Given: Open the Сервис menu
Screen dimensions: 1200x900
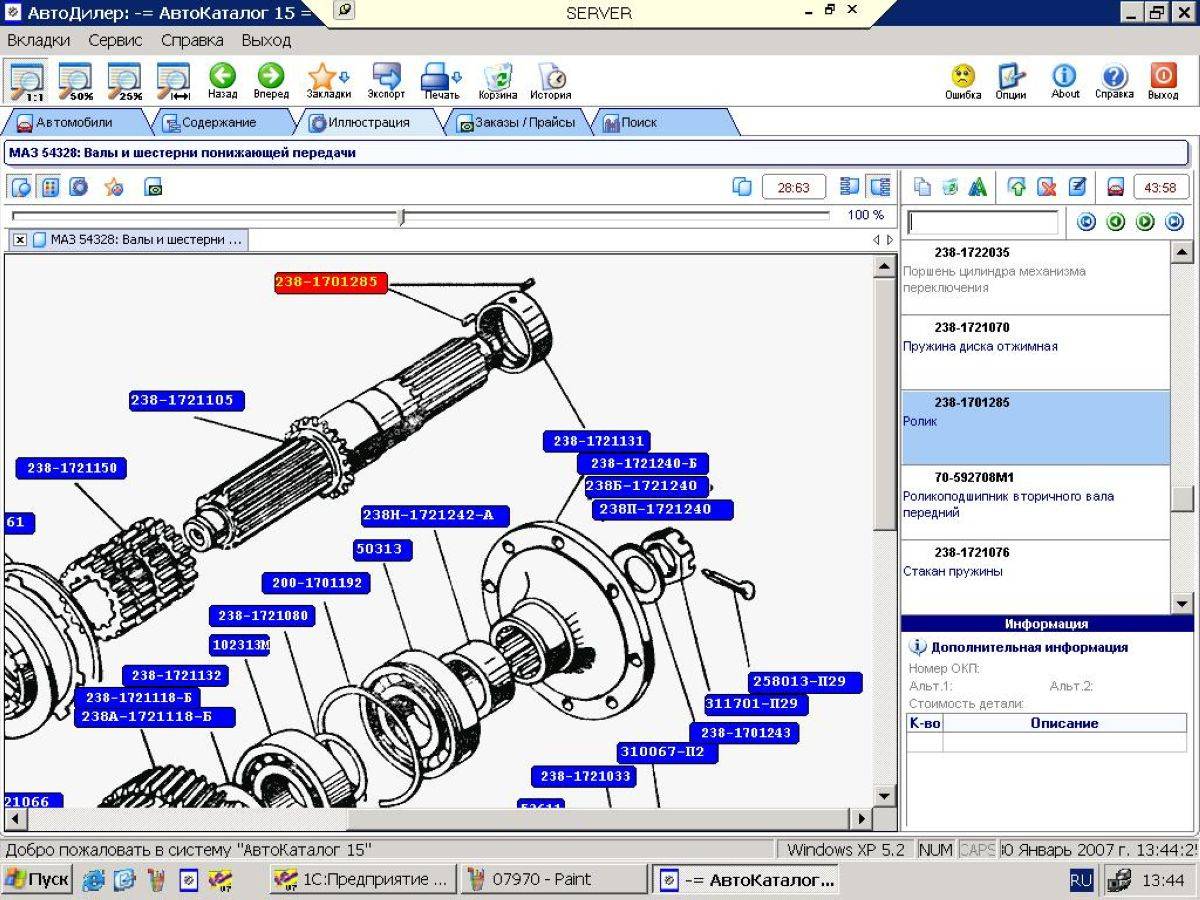Looking at the screenshot, I should 115,41.
